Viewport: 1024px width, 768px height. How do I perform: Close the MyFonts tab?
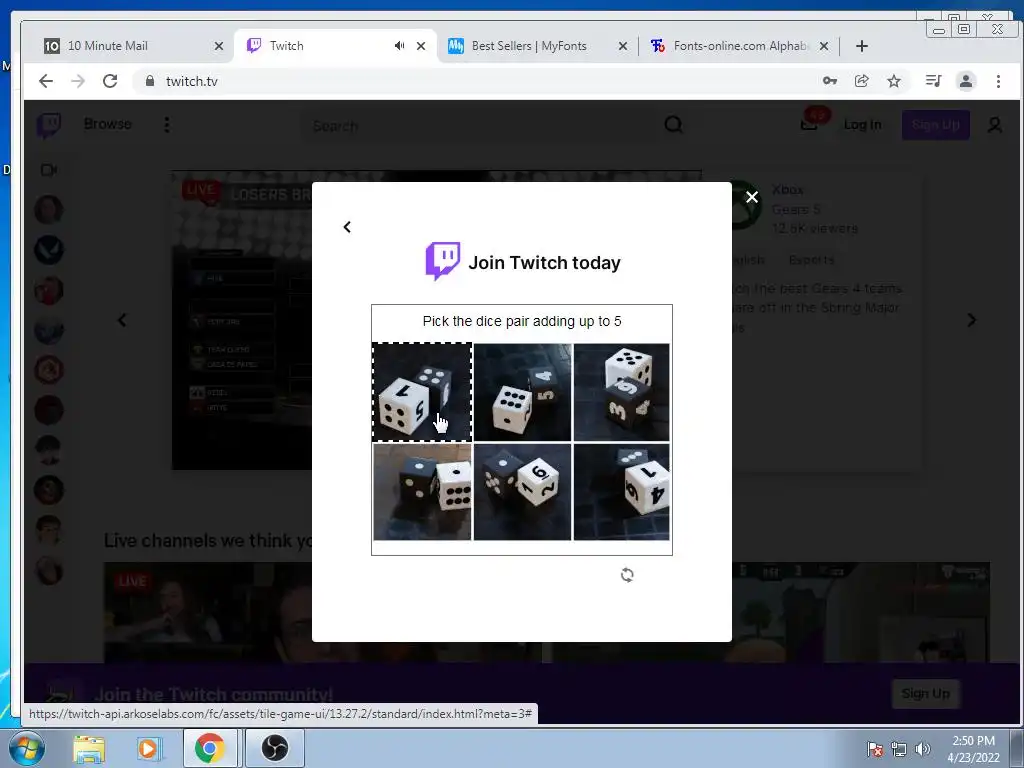coord(622,46)
